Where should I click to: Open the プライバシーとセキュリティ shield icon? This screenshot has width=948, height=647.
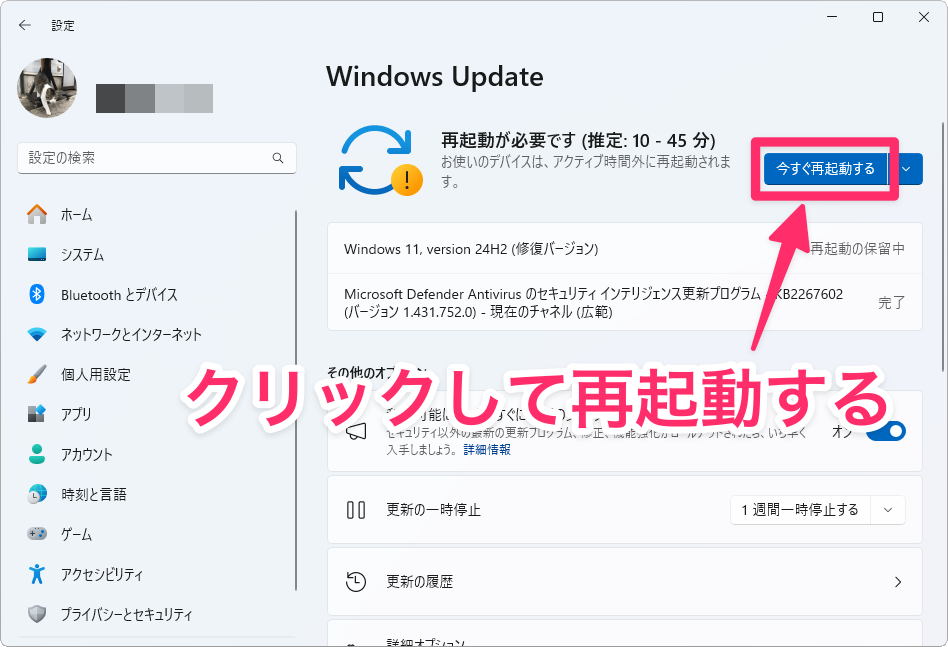(x=37, y=614)
